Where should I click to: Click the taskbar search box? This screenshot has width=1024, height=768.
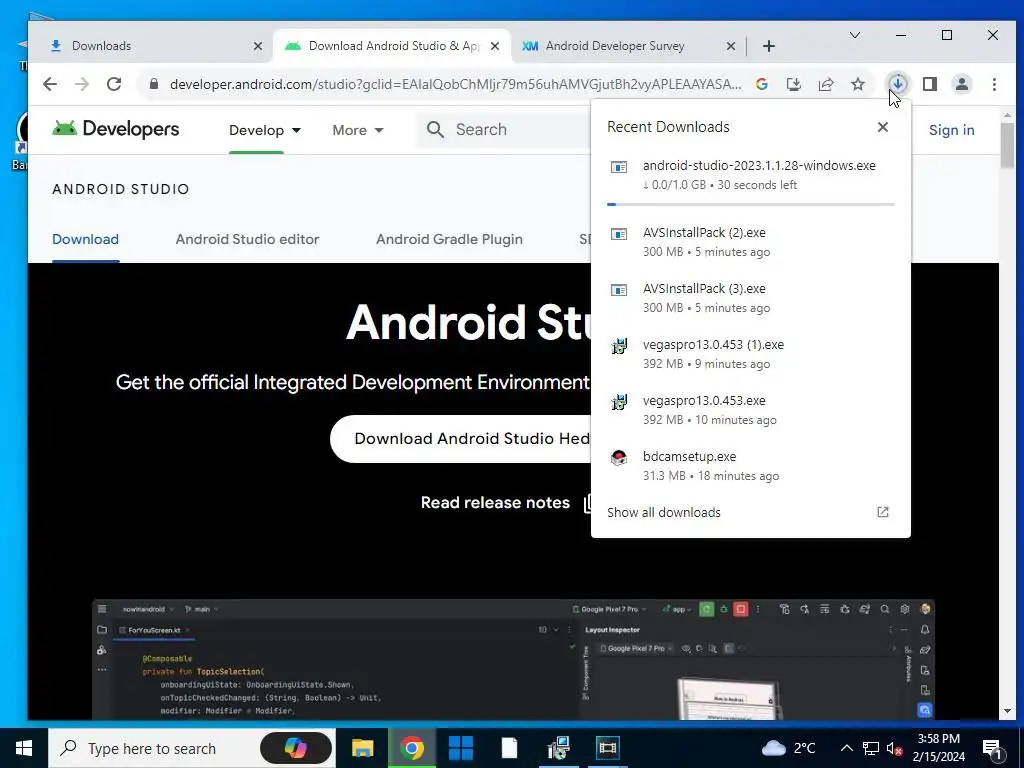193,748
